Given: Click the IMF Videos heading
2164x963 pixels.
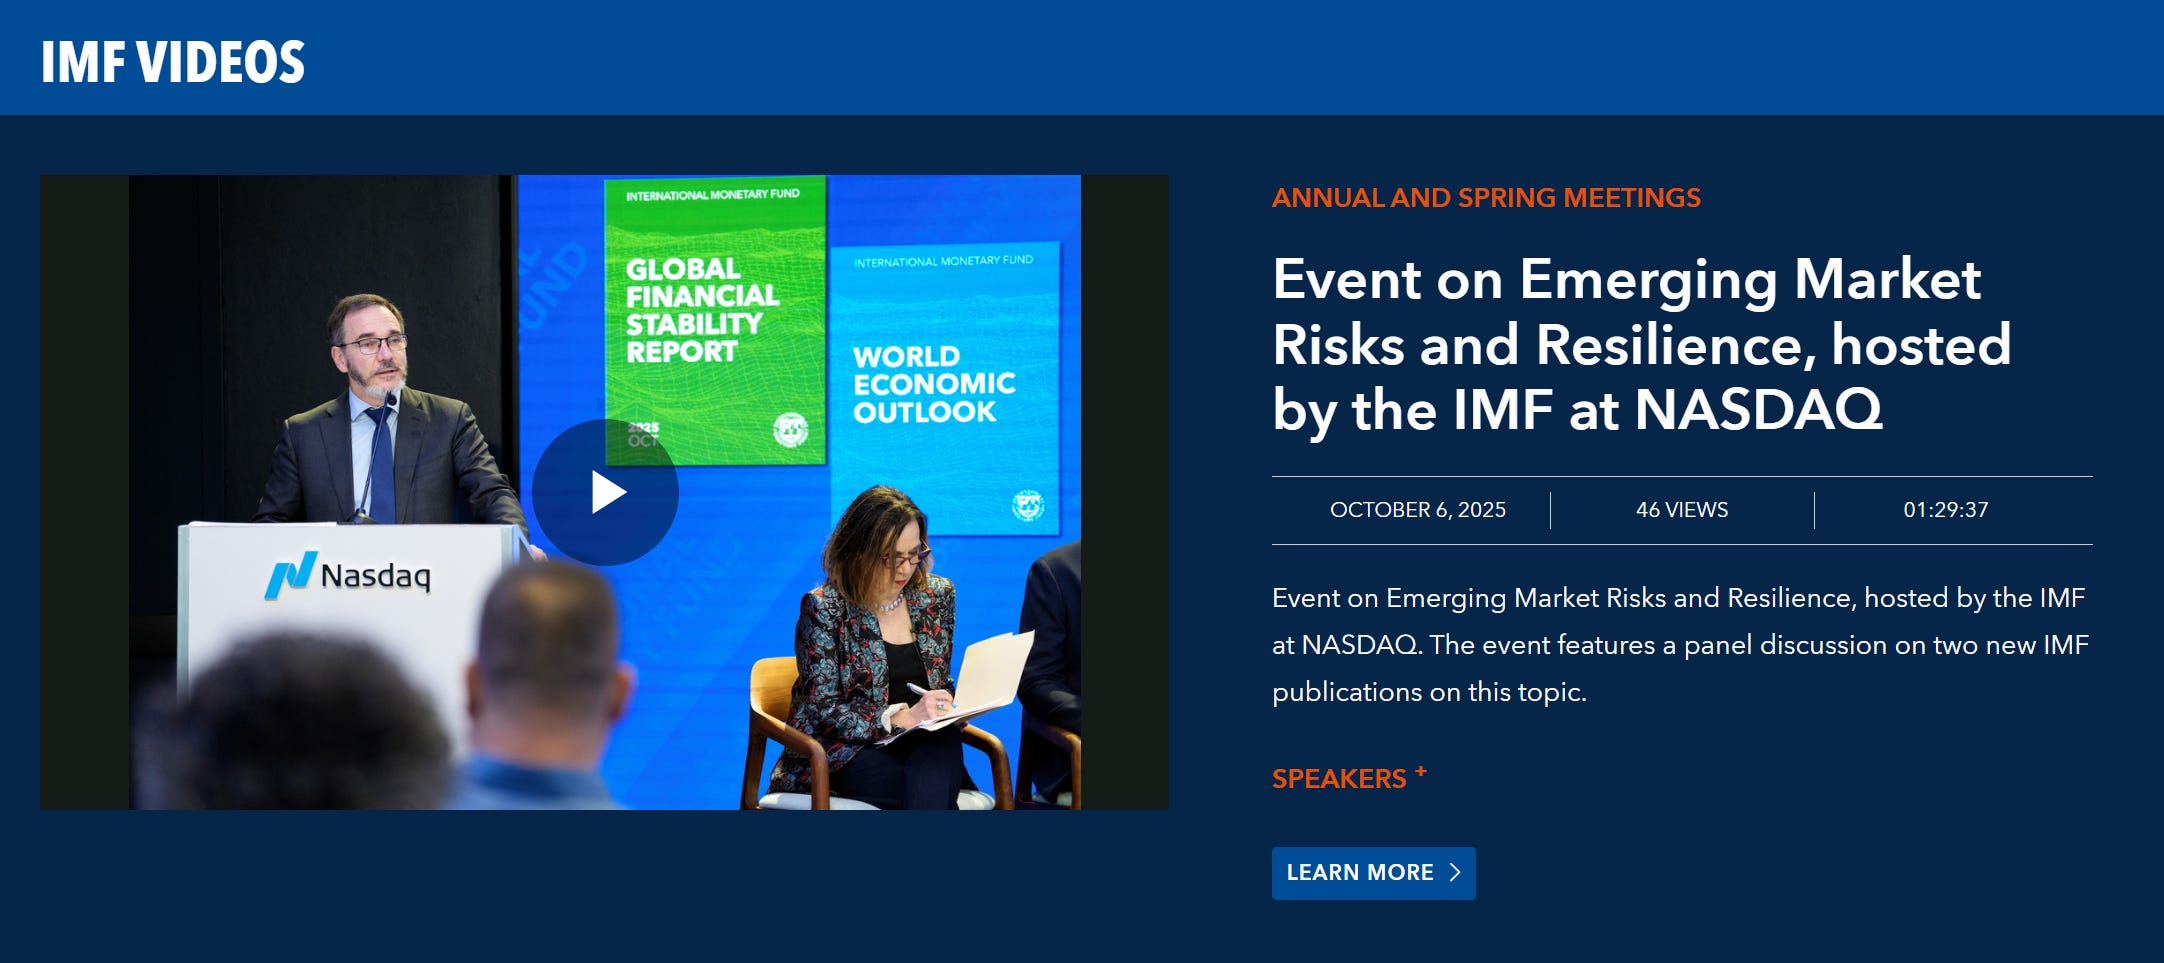Looking at the screenshot, I should (x=173, y=62).
